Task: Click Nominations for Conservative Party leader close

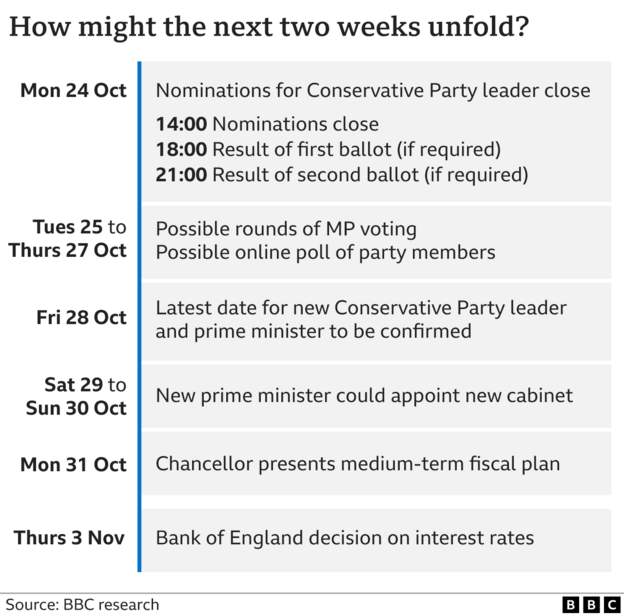Action: point(373,91)
